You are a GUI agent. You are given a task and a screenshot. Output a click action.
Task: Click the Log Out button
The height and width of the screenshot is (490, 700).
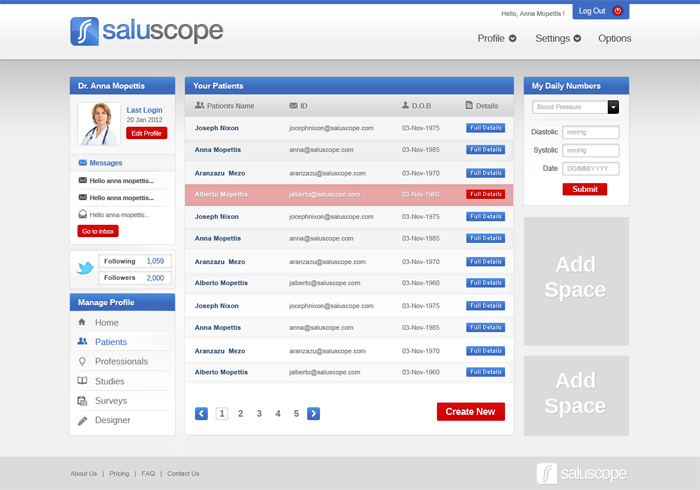601,11
